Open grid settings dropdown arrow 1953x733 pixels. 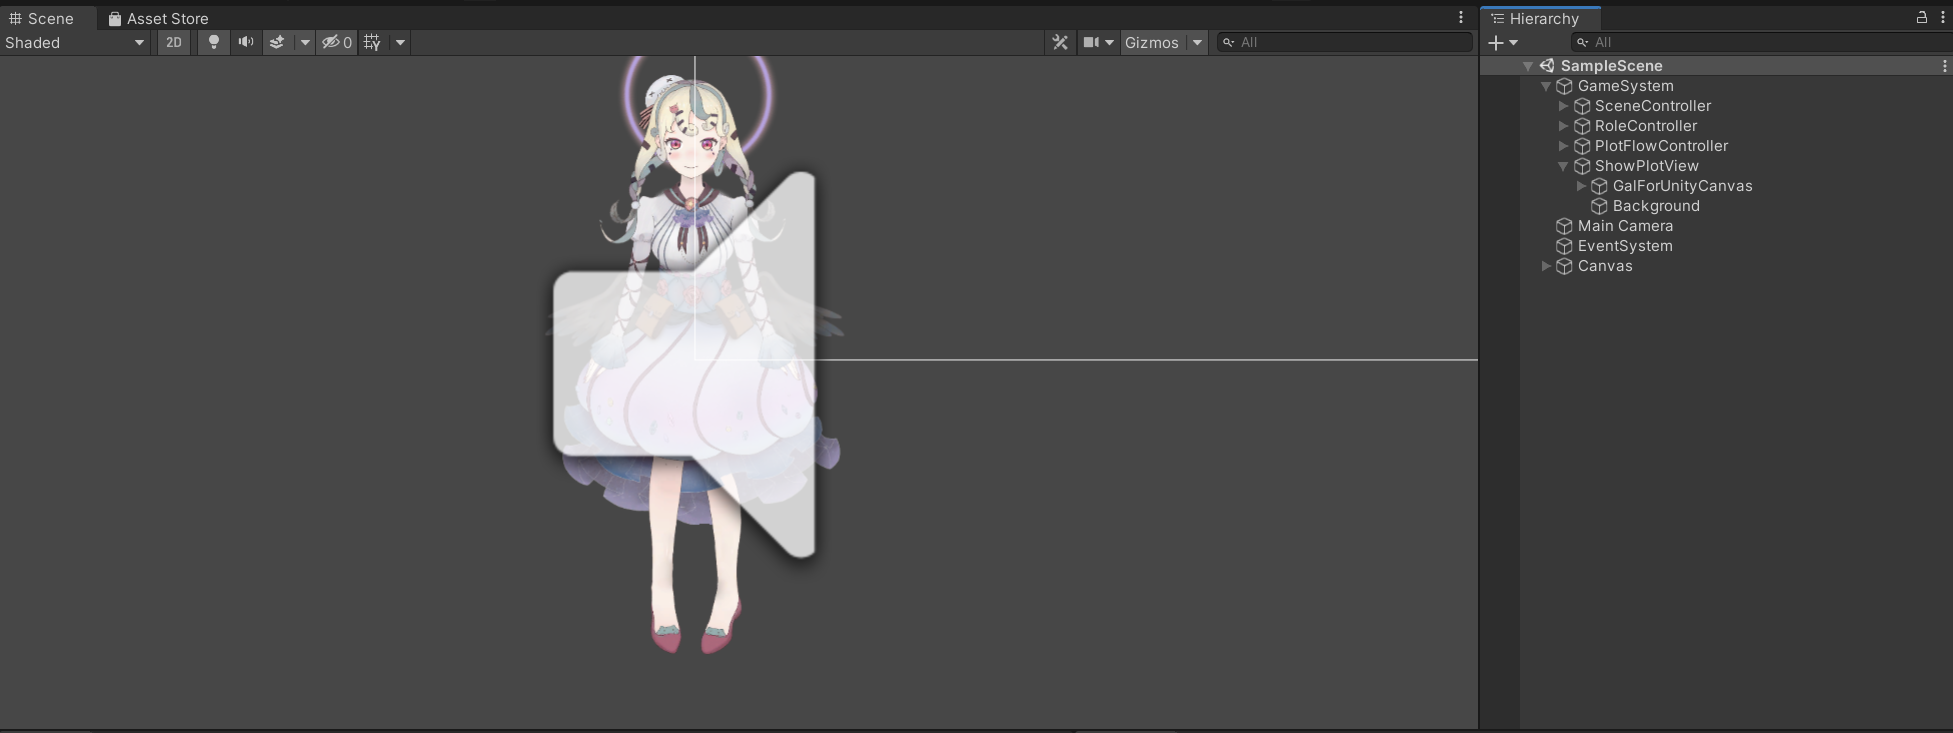point(400,42)
